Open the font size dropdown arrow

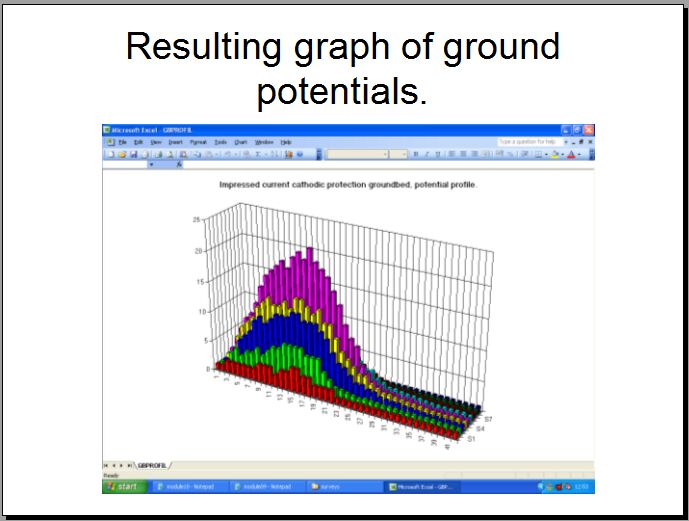(404, 154)
